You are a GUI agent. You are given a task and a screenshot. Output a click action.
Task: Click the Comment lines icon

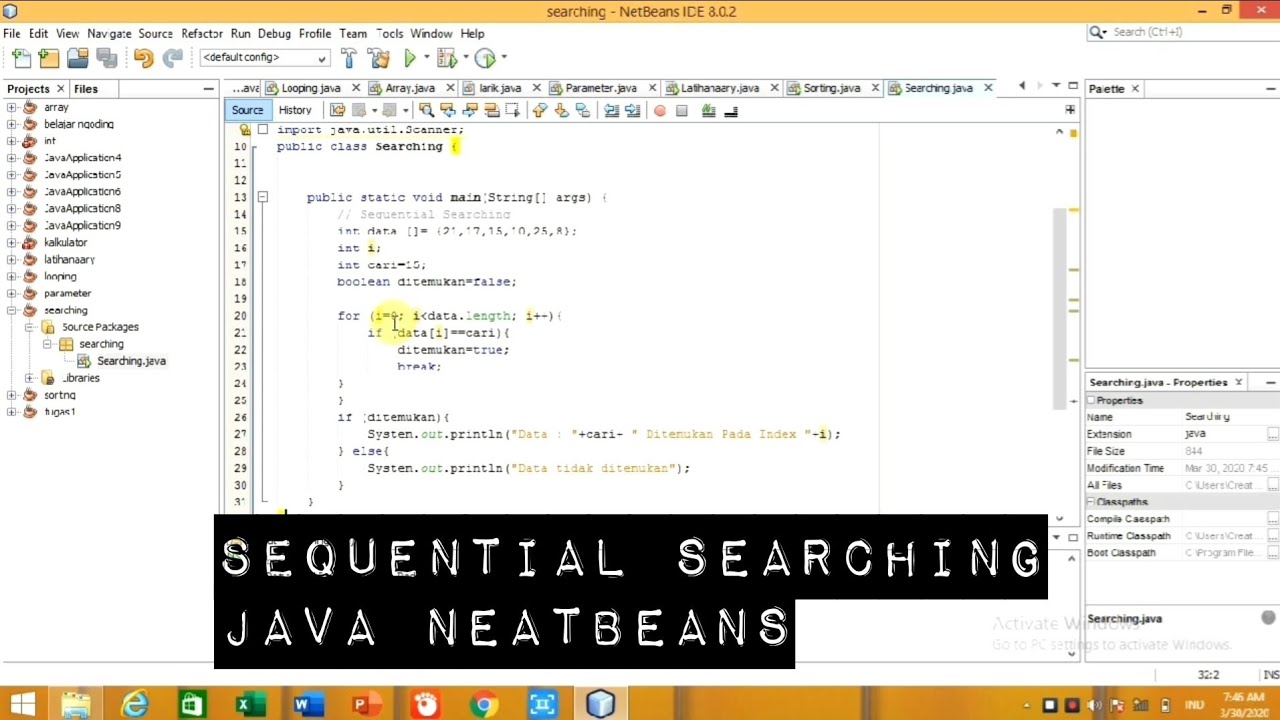[x=709, y=110]
